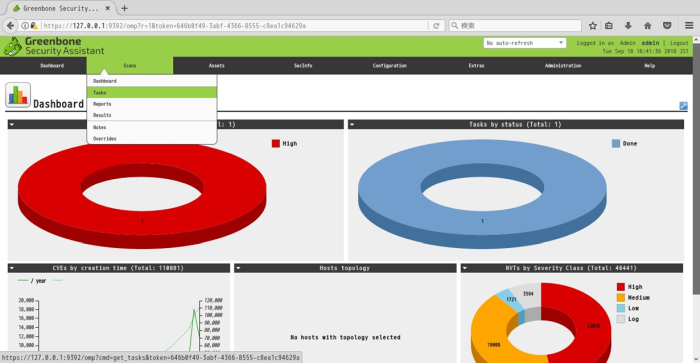The width and height of the screenshot is (700, 363).
Task: Click the Greenbone dragon logo
Action: [x=12, y=46]
